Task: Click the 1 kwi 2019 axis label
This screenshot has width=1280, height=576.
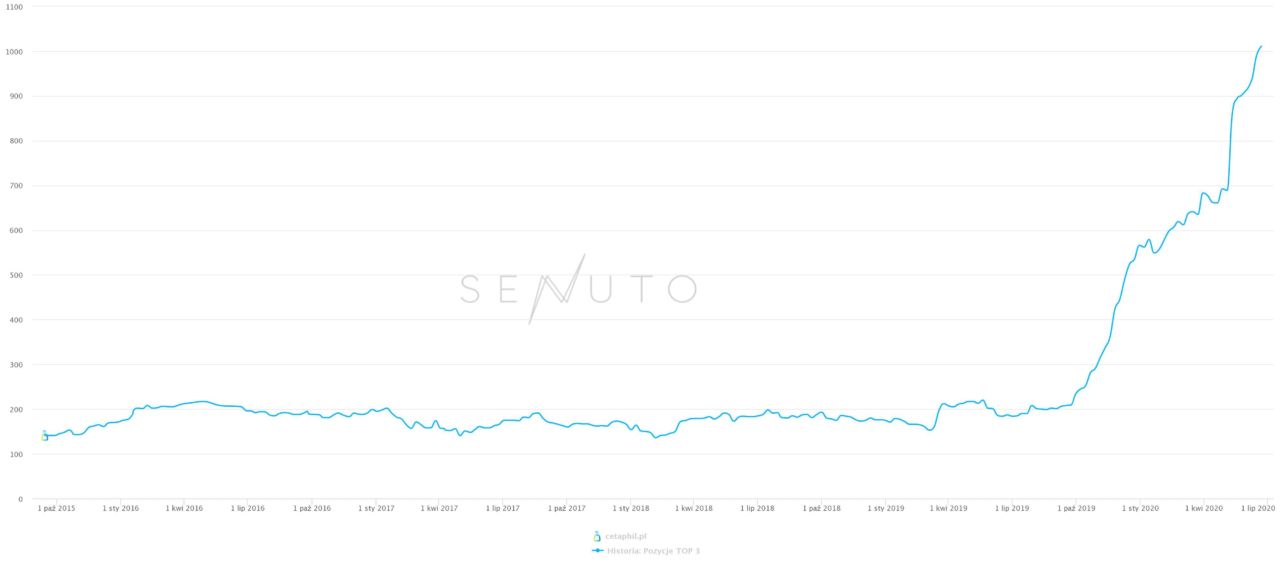Action: (949, 508)
